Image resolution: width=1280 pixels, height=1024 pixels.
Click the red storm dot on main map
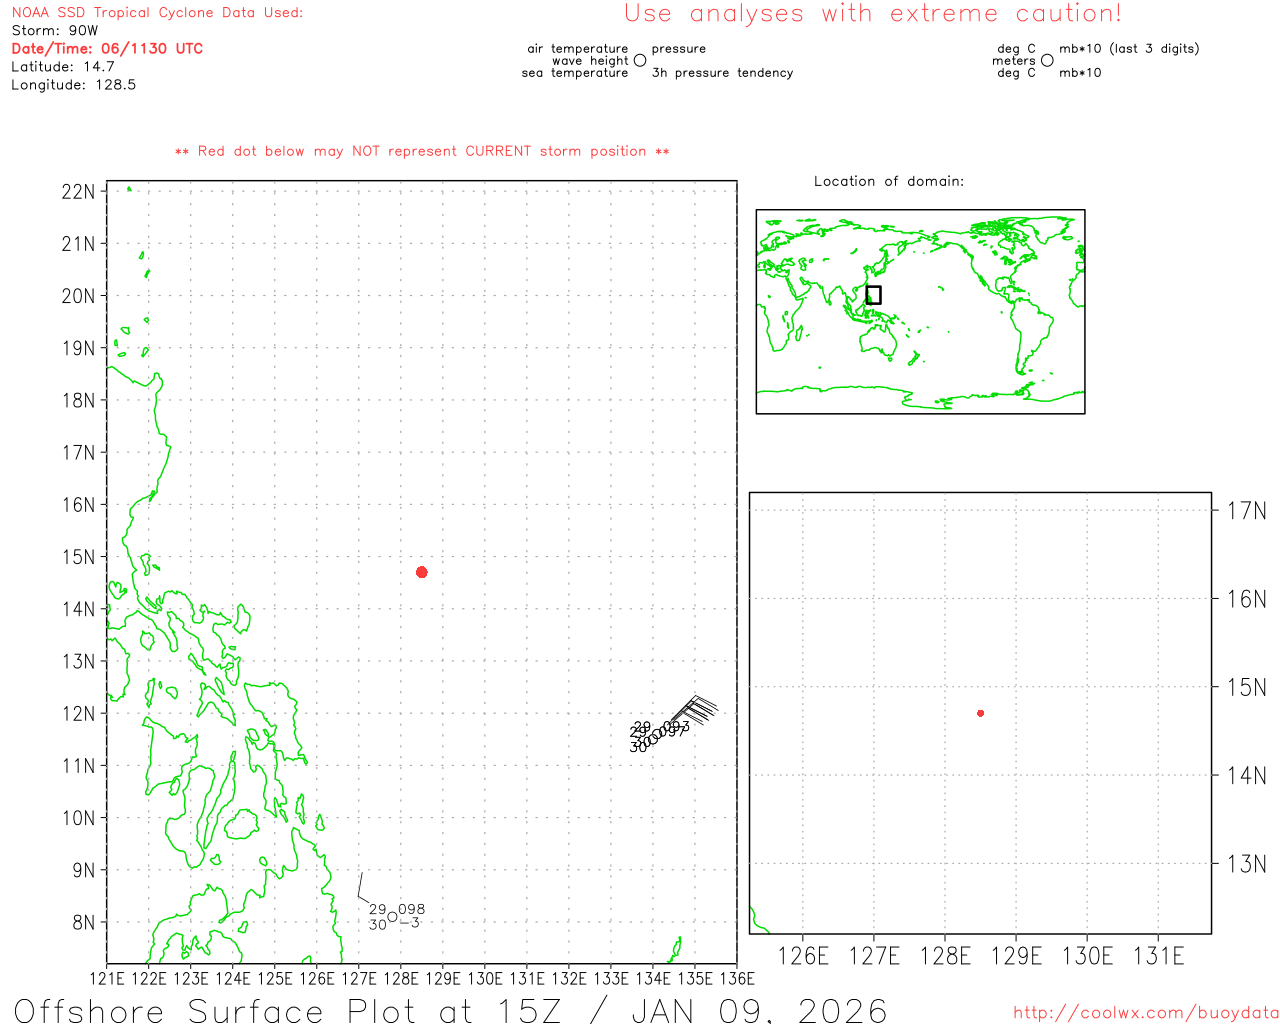(422, 572)
